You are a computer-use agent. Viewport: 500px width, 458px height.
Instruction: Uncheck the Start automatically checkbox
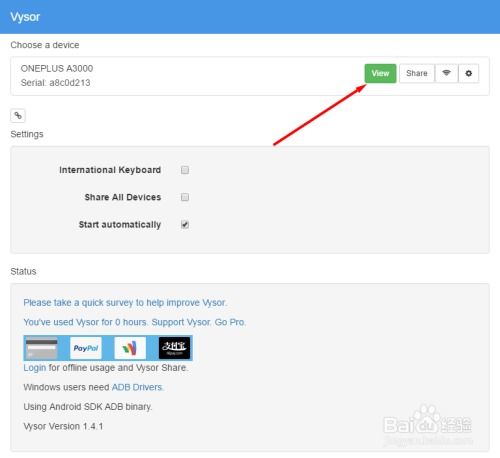click(x=185, y=225)
